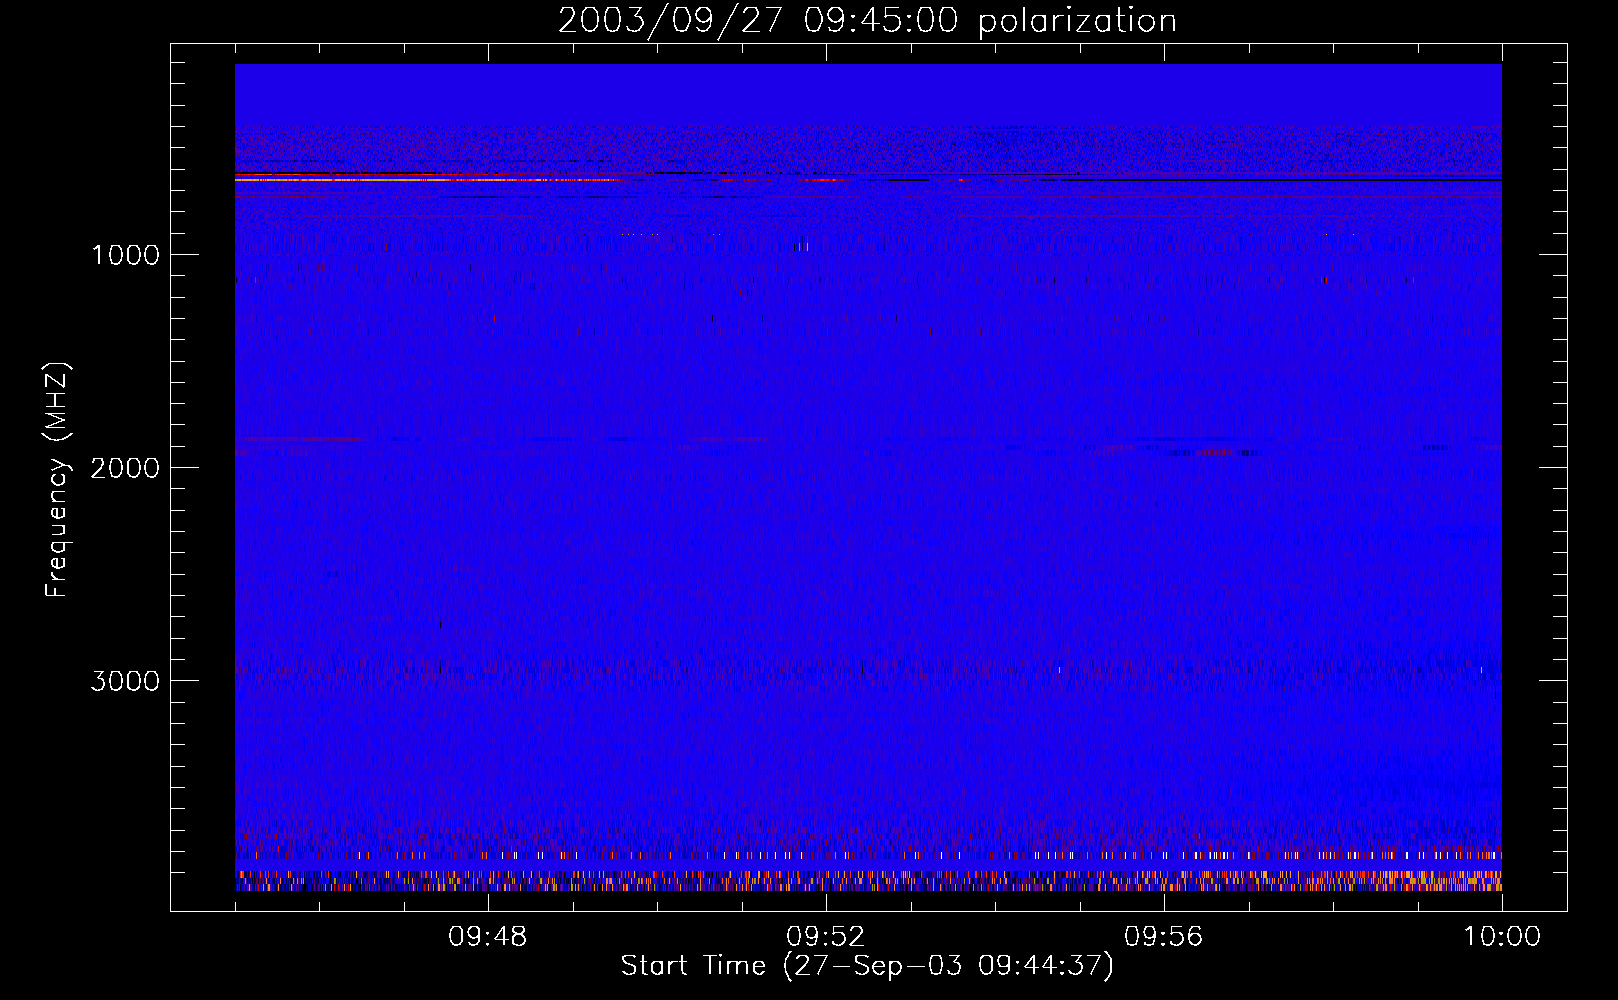Click the '1000' frequency tick label
1618x1000 pixels.
pos(126,255)
